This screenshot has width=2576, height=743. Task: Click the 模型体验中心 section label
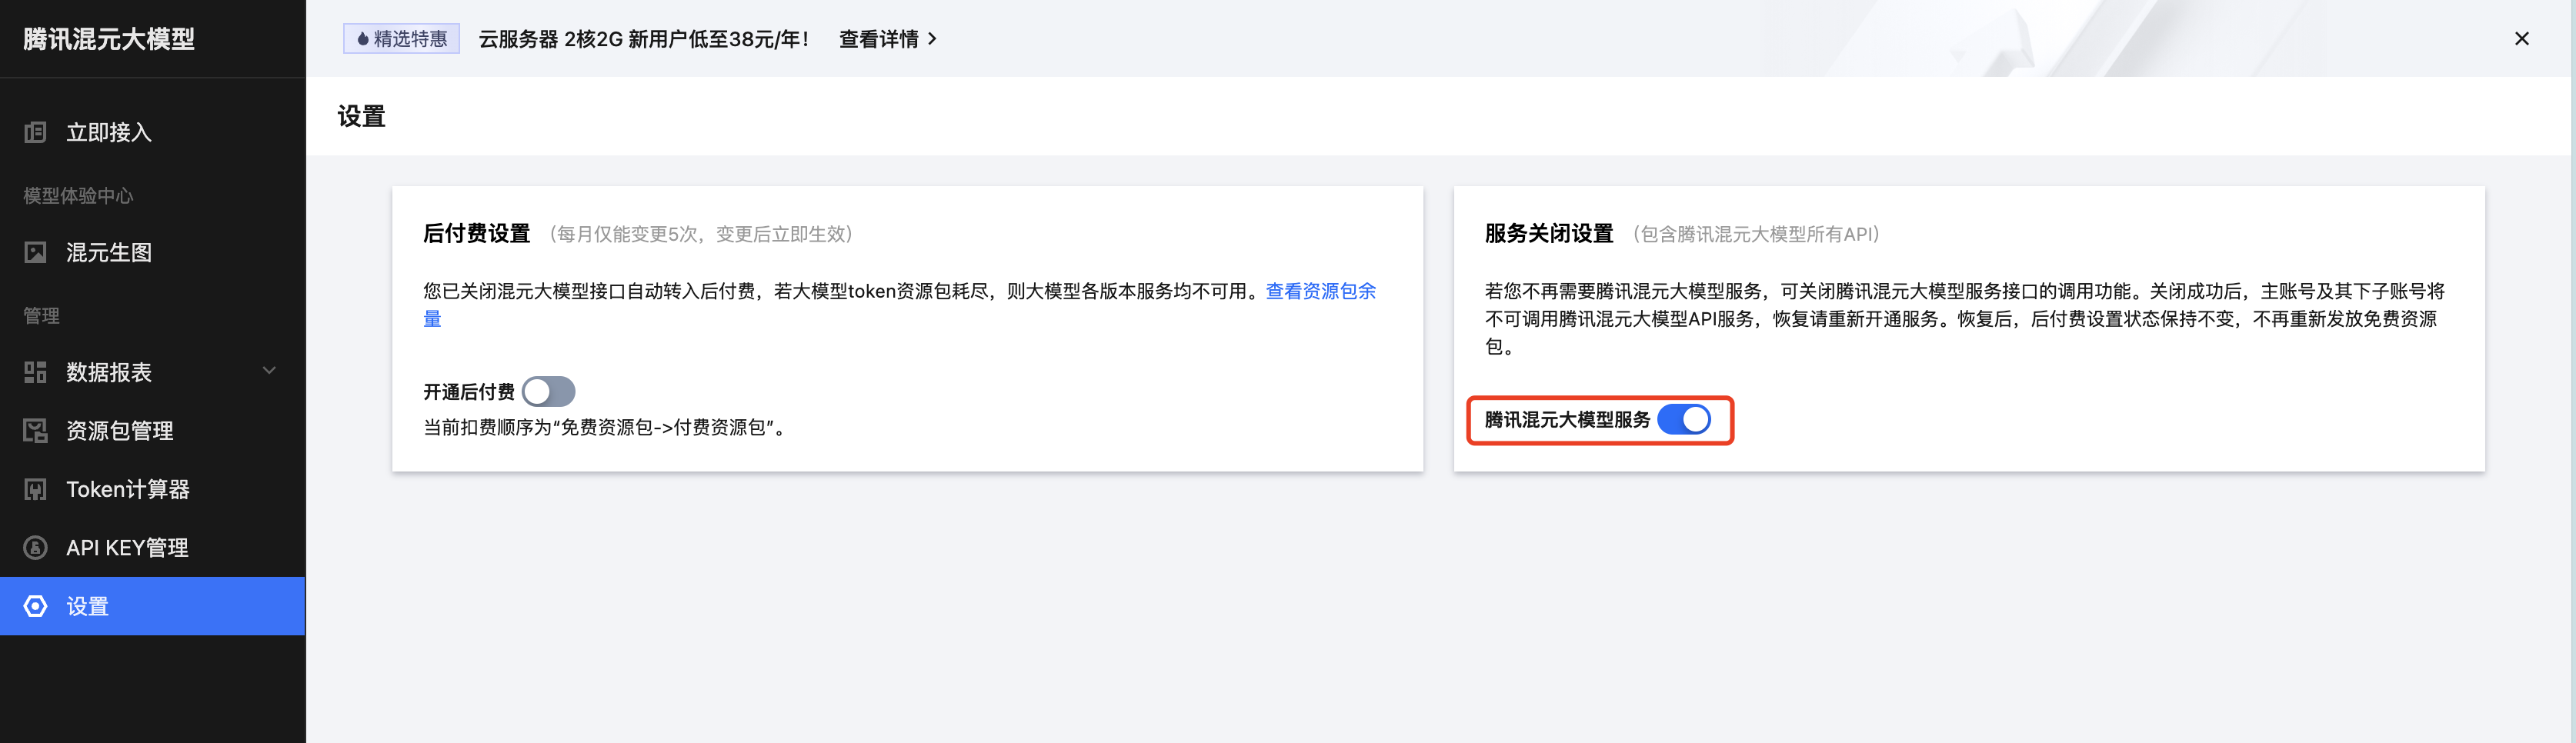78,196
